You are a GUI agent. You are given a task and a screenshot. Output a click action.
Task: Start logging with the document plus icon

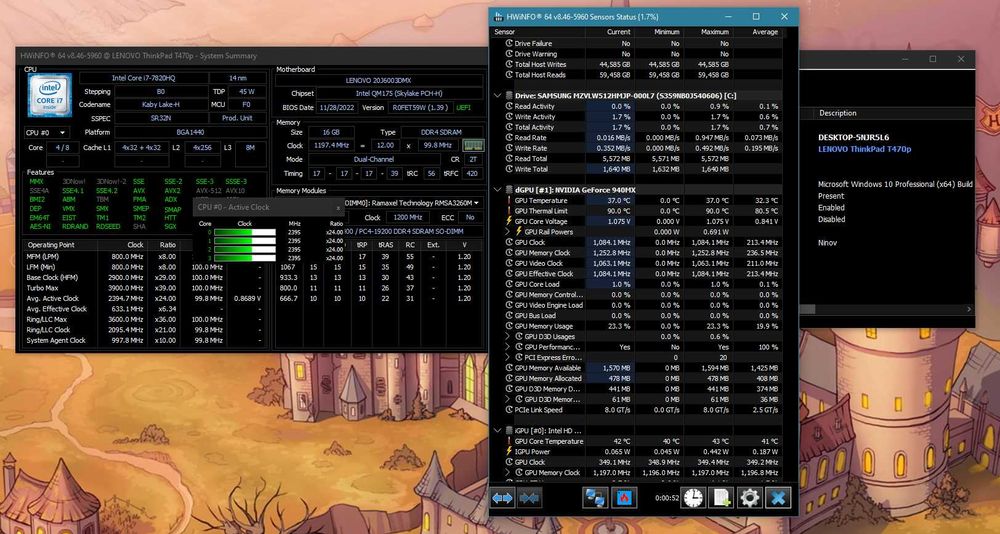coord(721,498)
